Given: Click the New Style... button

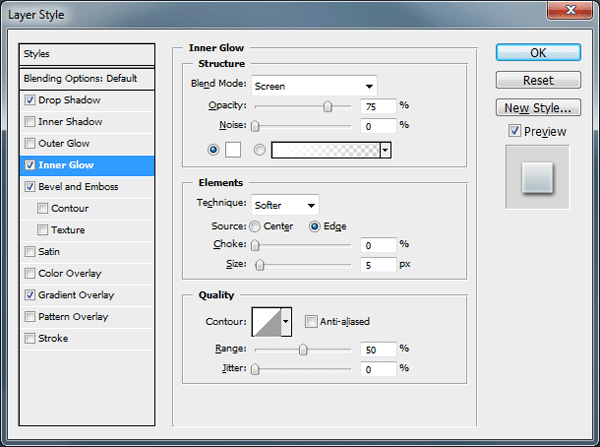Looking at the screenshot, I should coord(538,108).
